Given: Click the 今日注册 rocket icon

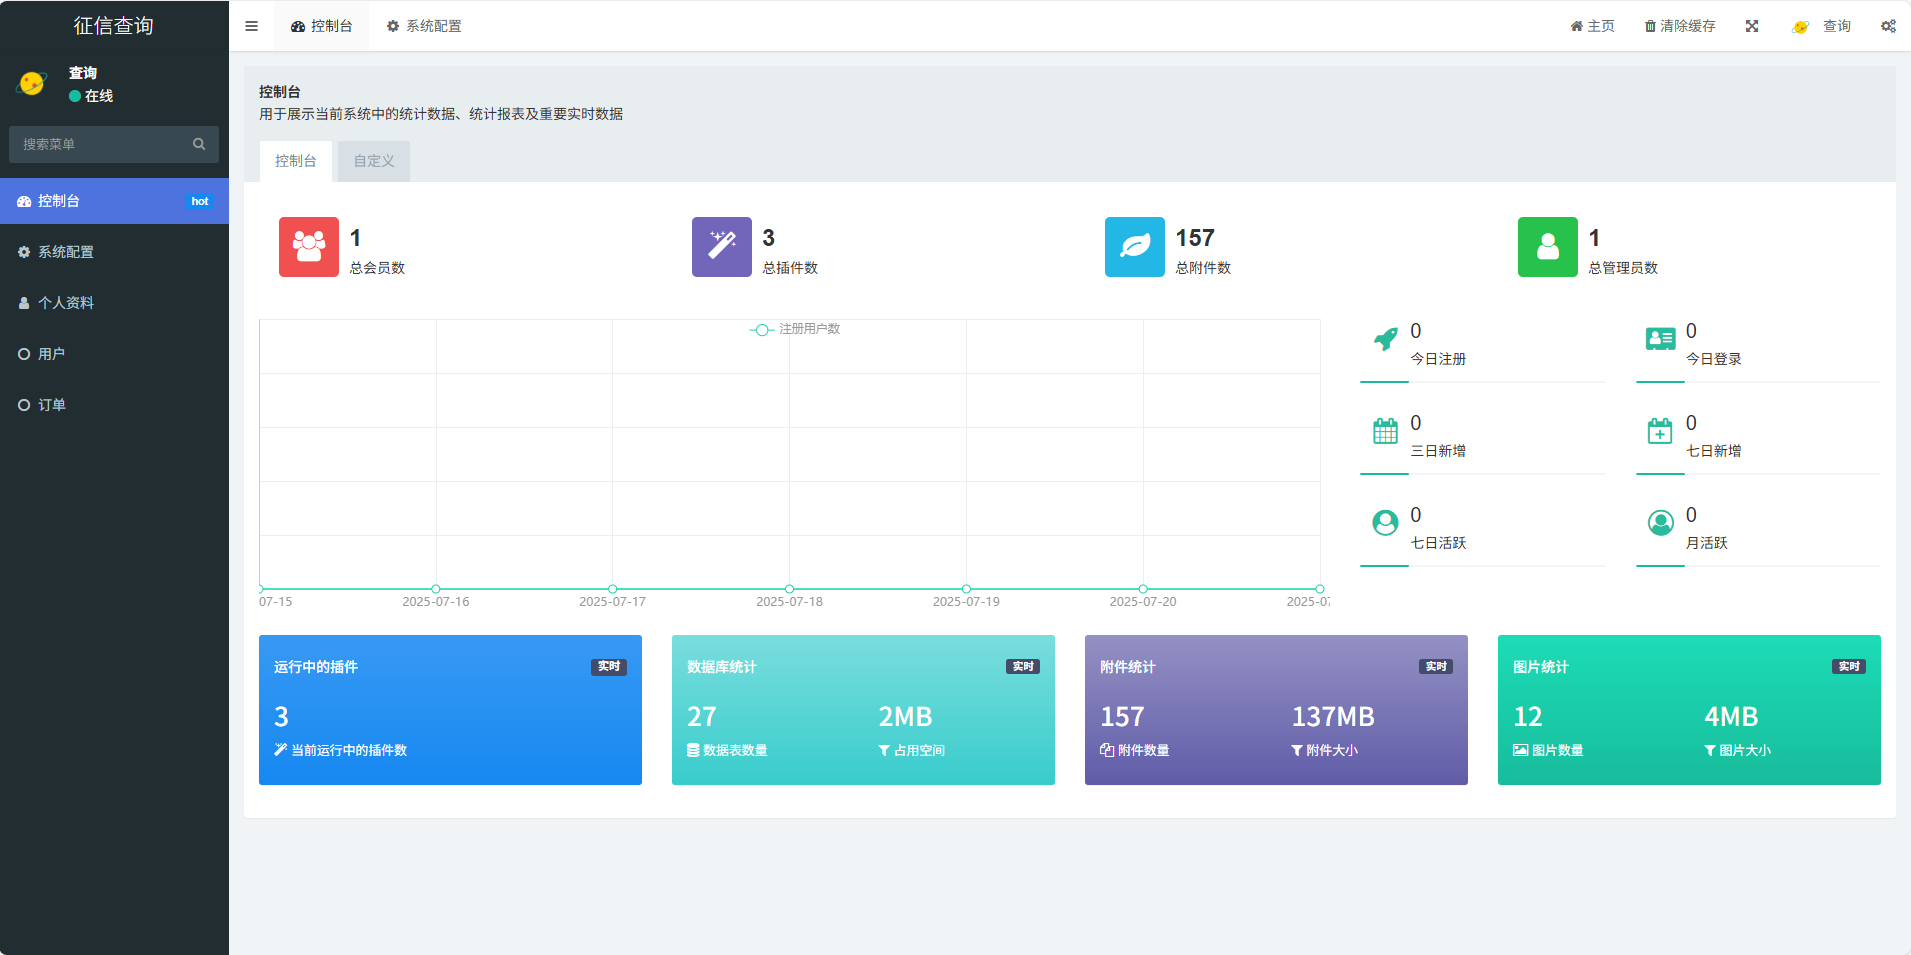Looking at the screenshot, I should (x=1385, y=339).
